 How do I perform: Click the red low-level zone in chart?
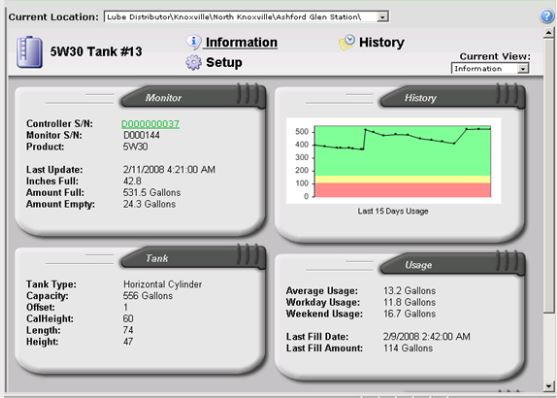click(x=403, y=190)
